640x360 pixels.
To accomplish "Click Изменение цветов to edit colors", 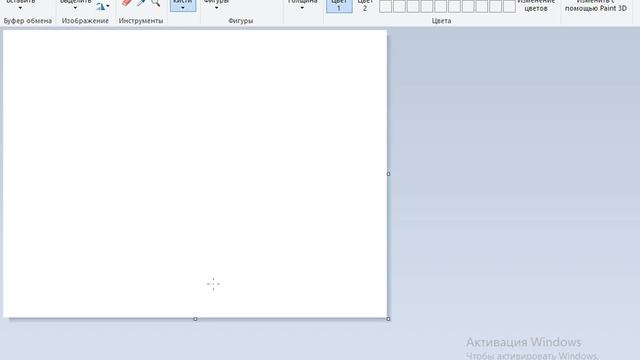I will pyautogui.click(x=536, y=5).
